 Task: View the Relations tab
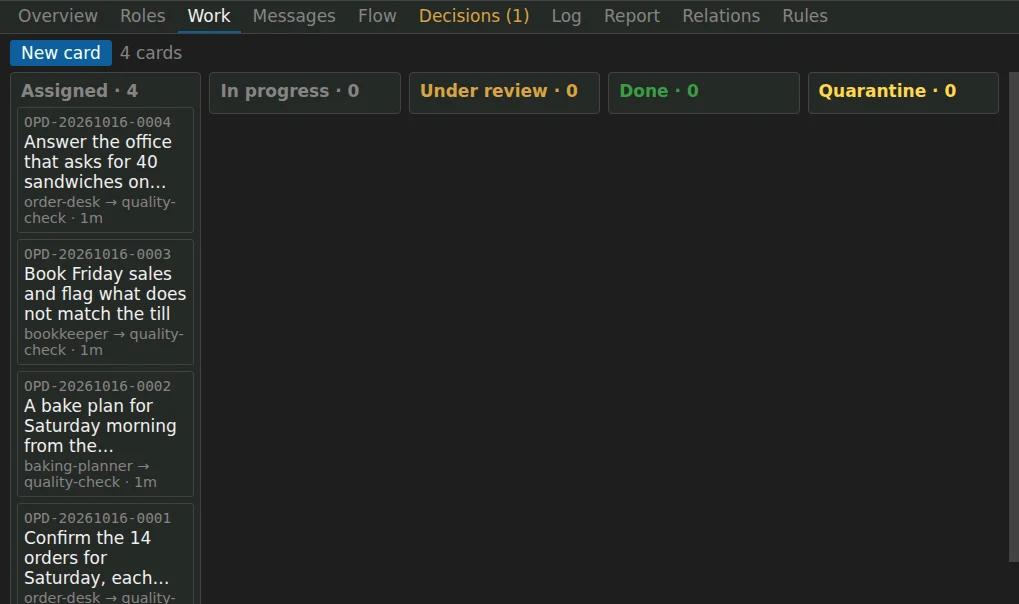coord(721,16)
